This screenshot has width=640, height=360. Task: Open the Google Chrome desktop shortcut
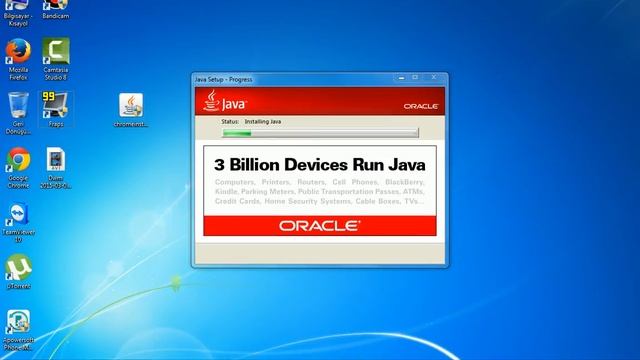pyautogui.click(x=18, y=168)
